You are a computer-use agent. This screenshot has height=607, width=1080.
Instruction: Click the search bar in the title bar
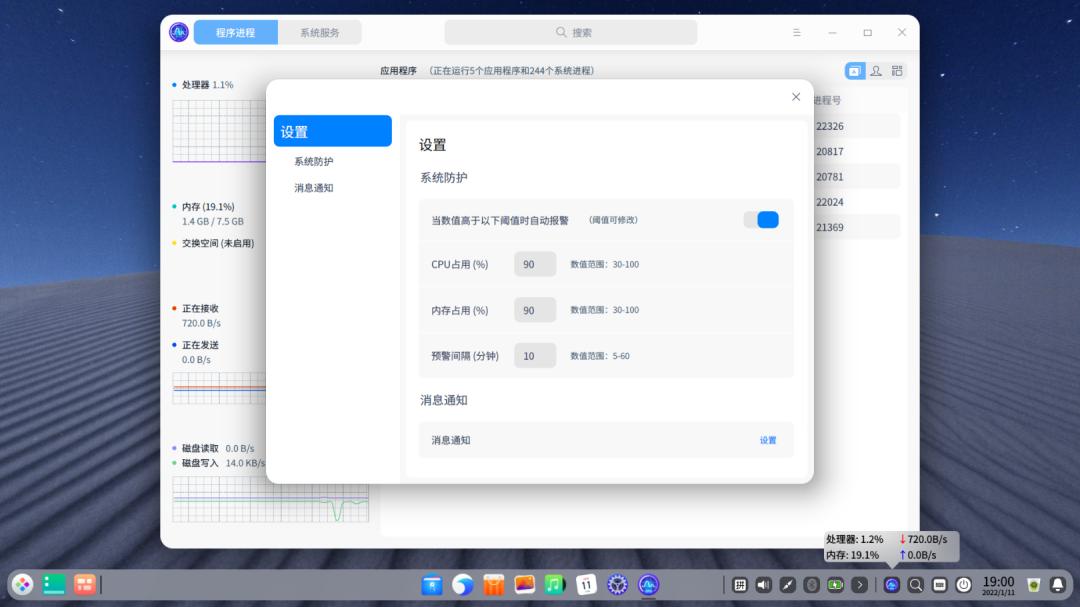click(x=570, y=31)
